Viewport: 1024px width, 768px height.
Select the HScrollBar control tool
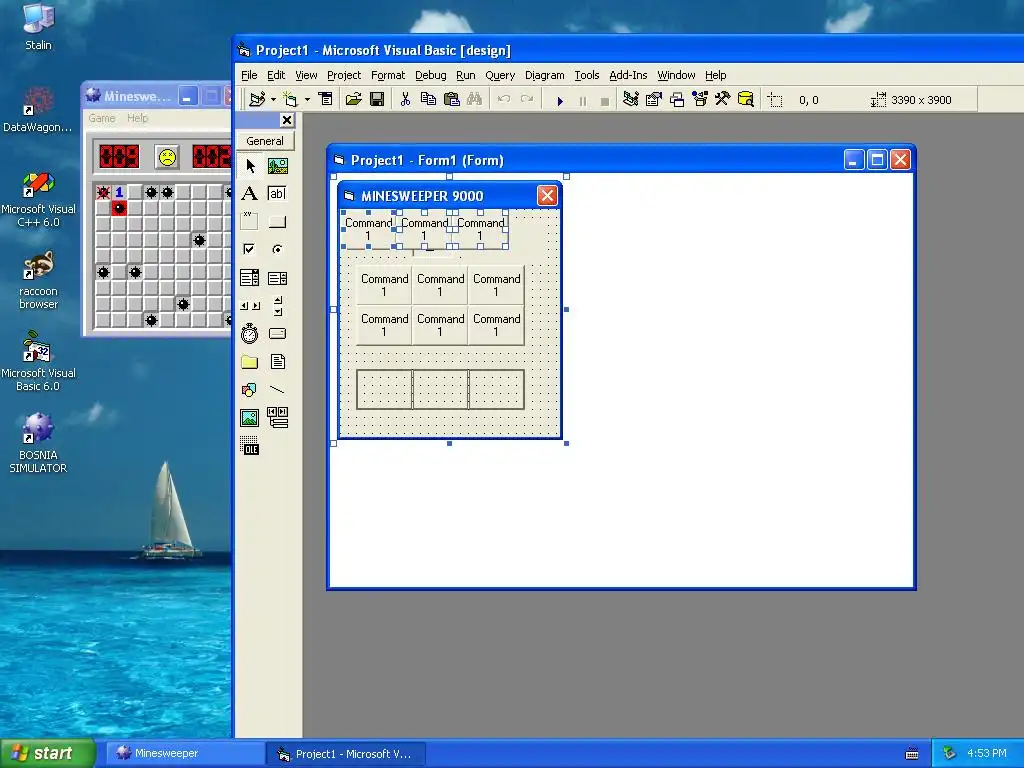(x=250, y=306)
